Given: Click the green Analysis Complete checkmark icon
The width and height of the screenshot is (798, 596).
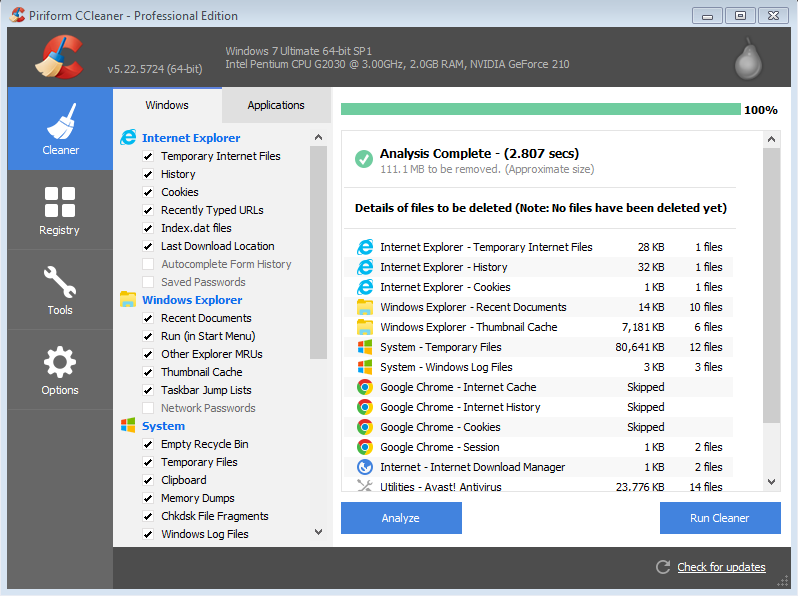Looking at the screenshot, I should pos(364,159).
